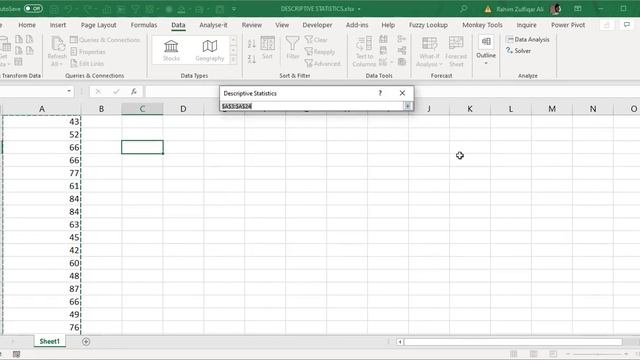Click the Remove Duplicates icon
Viewport: 640px width, 360px height.
(x=383, y=51)
